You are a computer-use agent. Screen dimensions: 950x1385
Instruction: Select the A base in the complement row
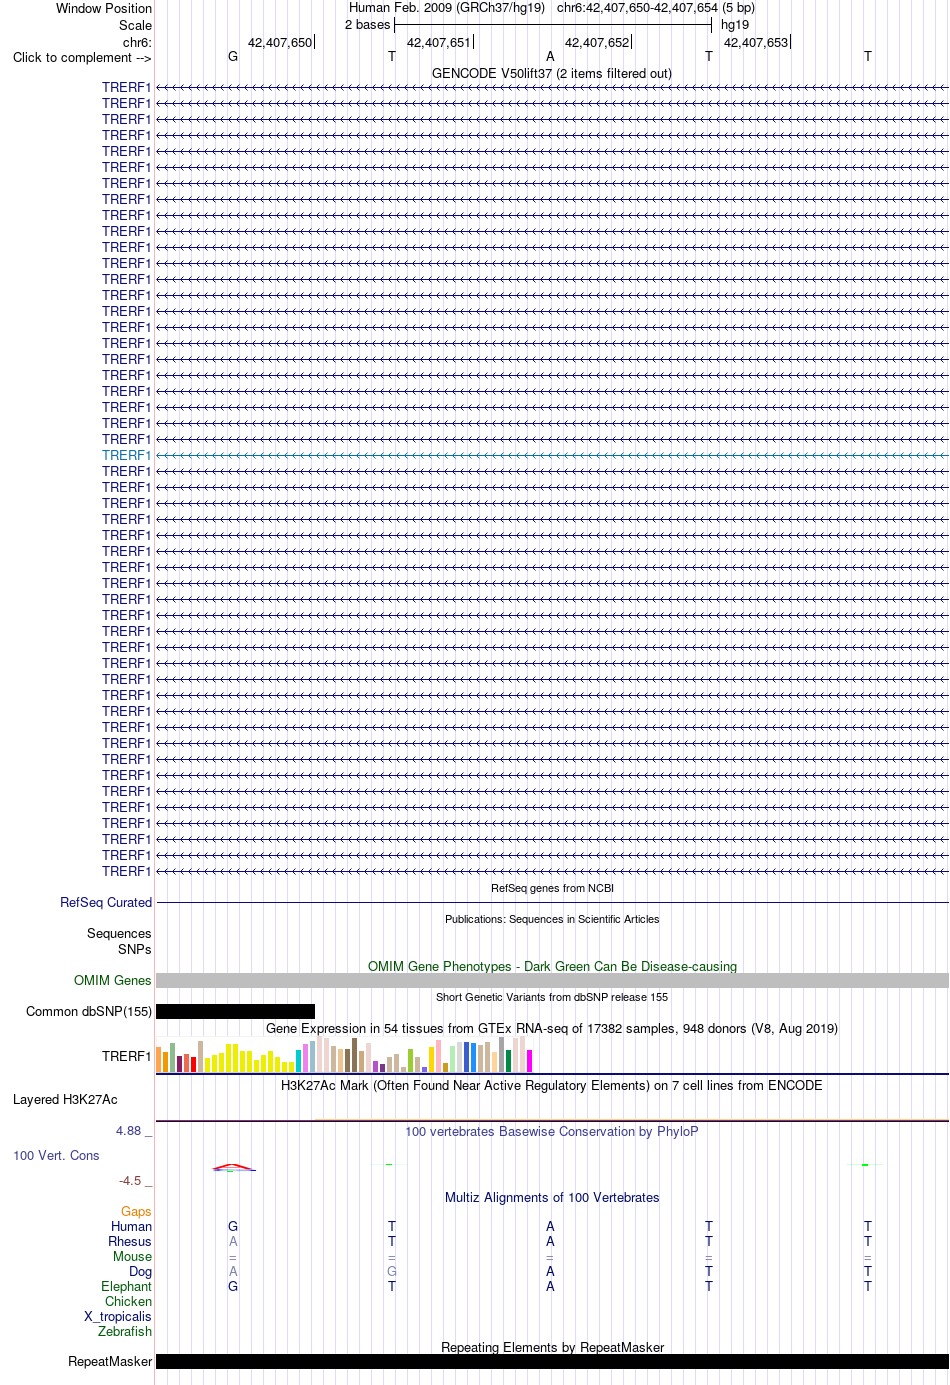click(550, 57)
